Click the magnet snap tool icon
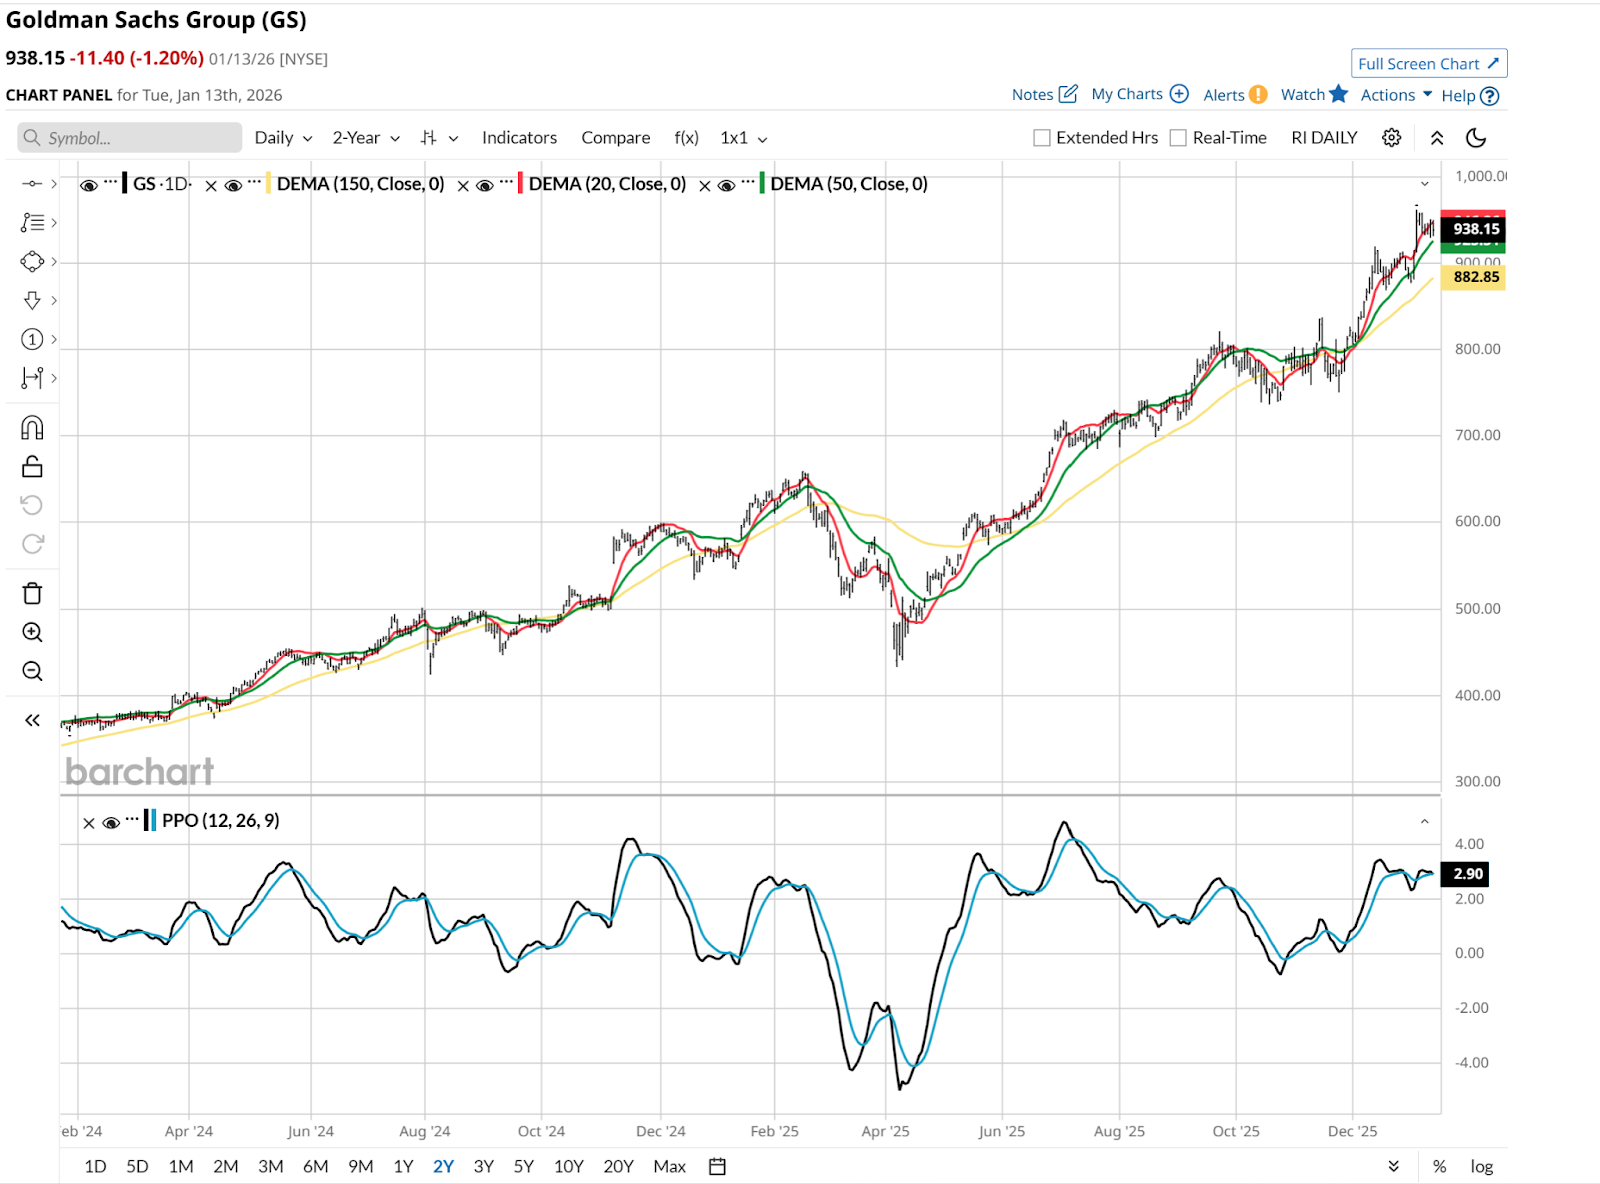1600x1184 pixels. coord(32,428)
